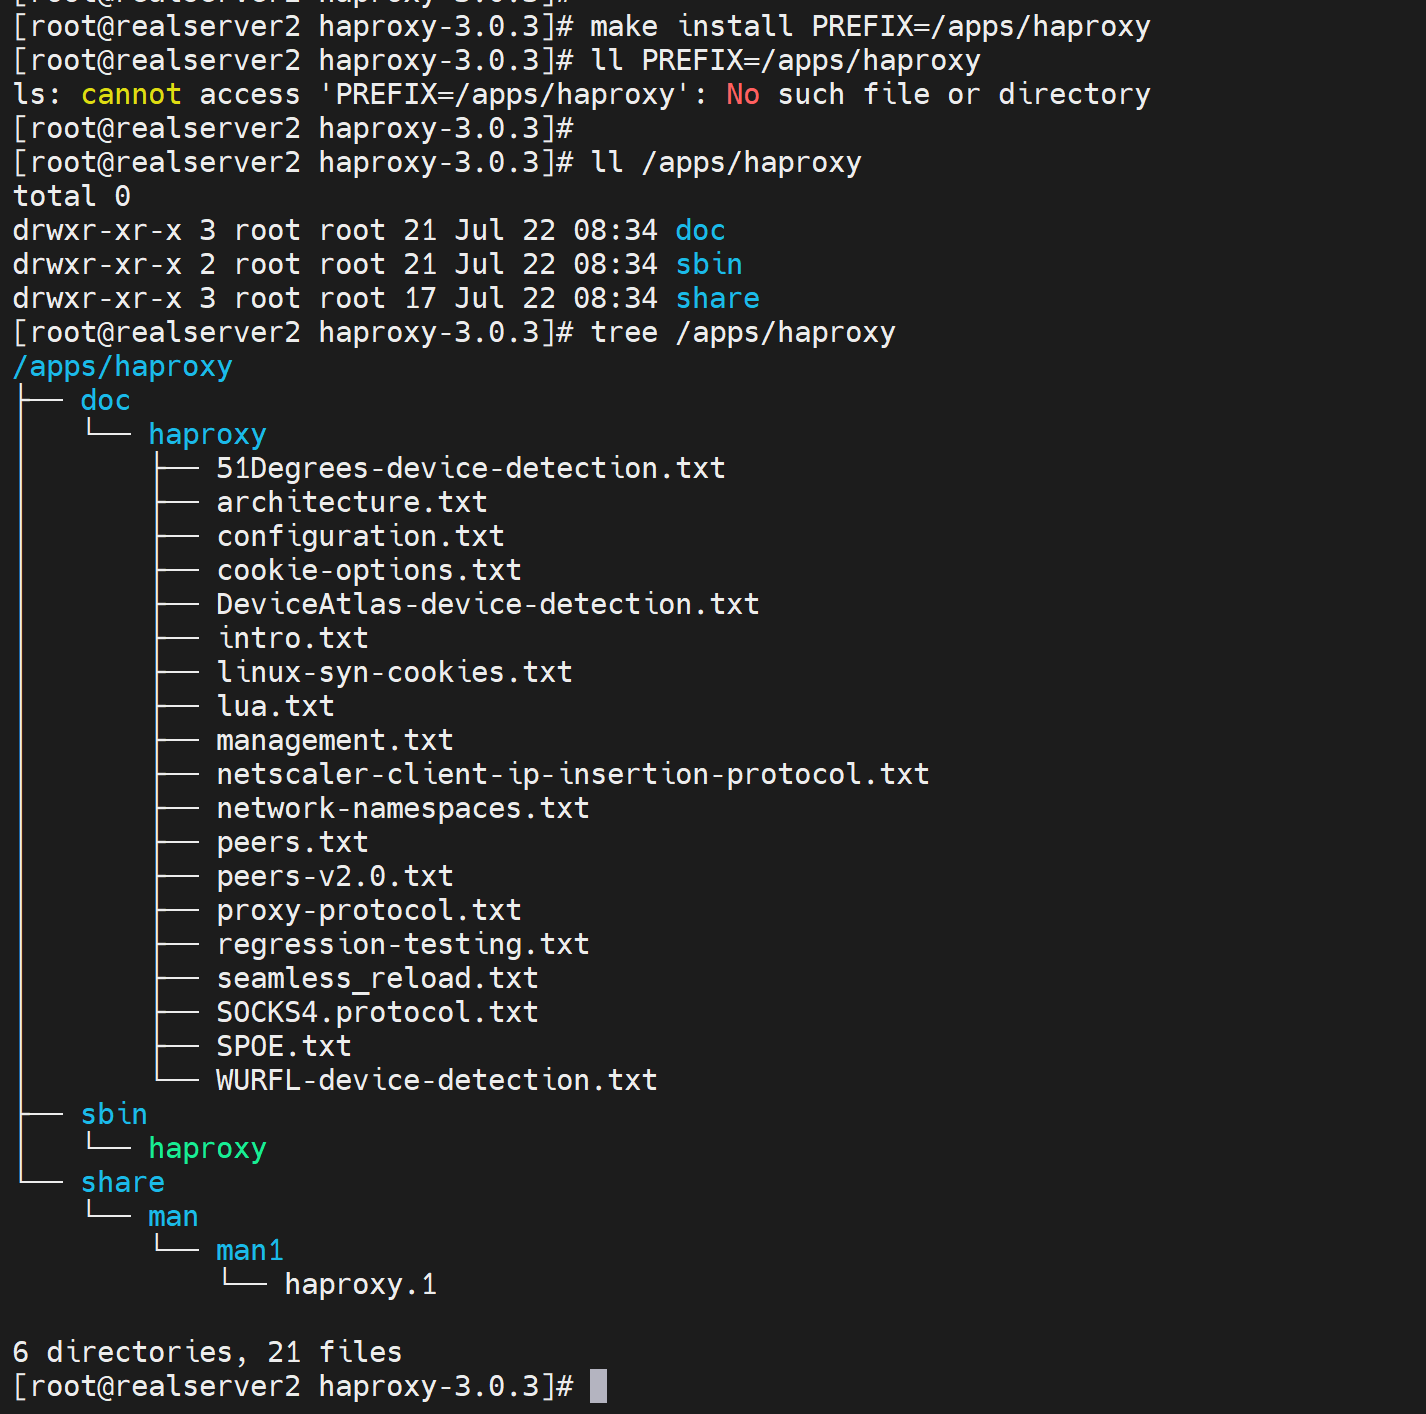Click the SOCKS4.protocol.txt file entry
The height and width of the screenshot is (1414, 1426).
point(377,1012)
